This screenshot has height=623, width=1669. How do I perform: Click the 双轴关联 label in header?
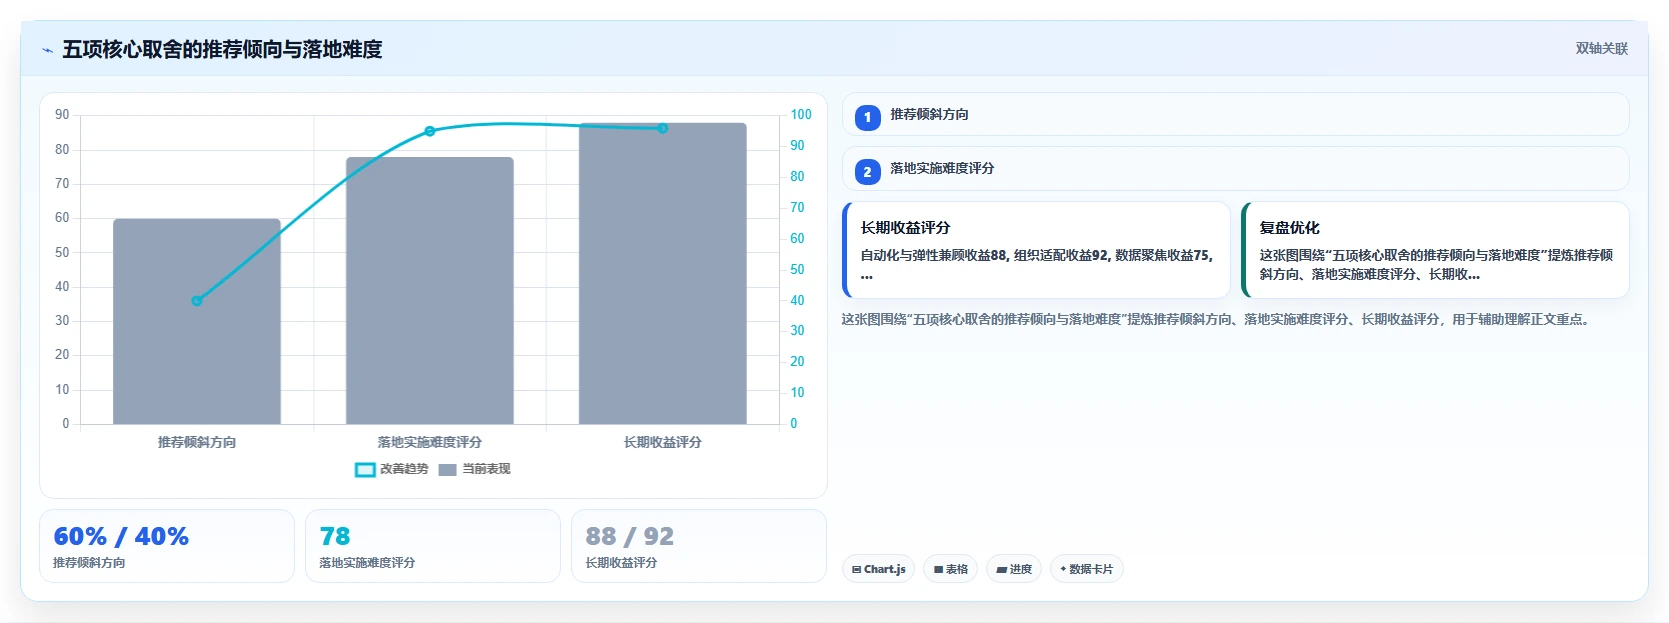(x=1601, y=48)
